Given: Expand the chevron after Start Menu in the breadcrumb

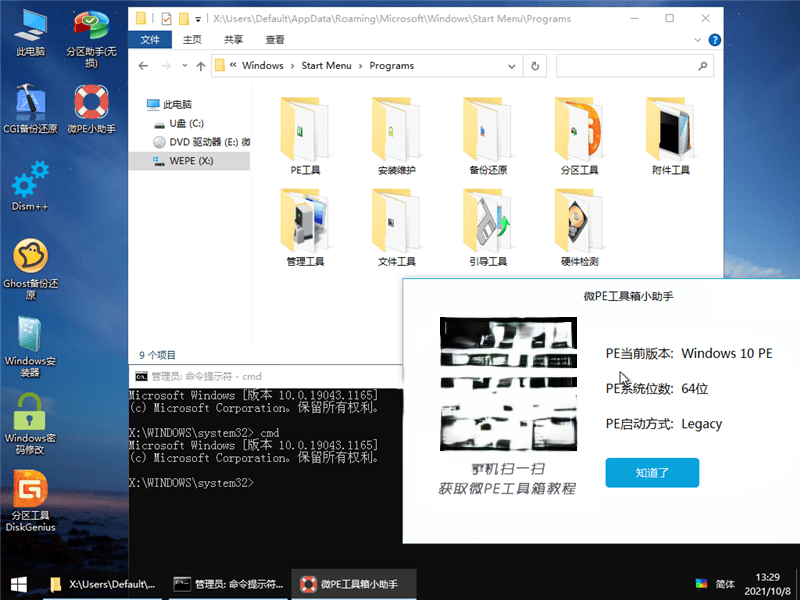Looking at the screenshot, I should (x=360, y=66).
